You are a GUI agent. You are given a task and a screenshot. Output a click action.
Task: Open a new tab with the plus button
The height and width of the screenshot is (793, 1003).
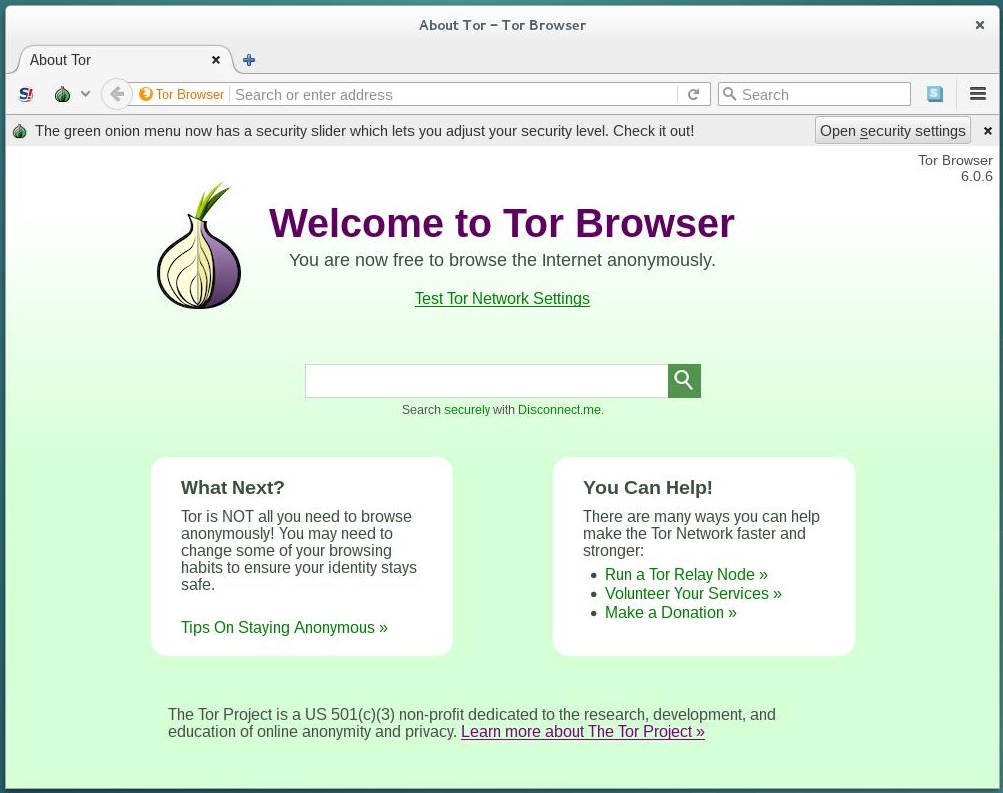coord(249,60)
